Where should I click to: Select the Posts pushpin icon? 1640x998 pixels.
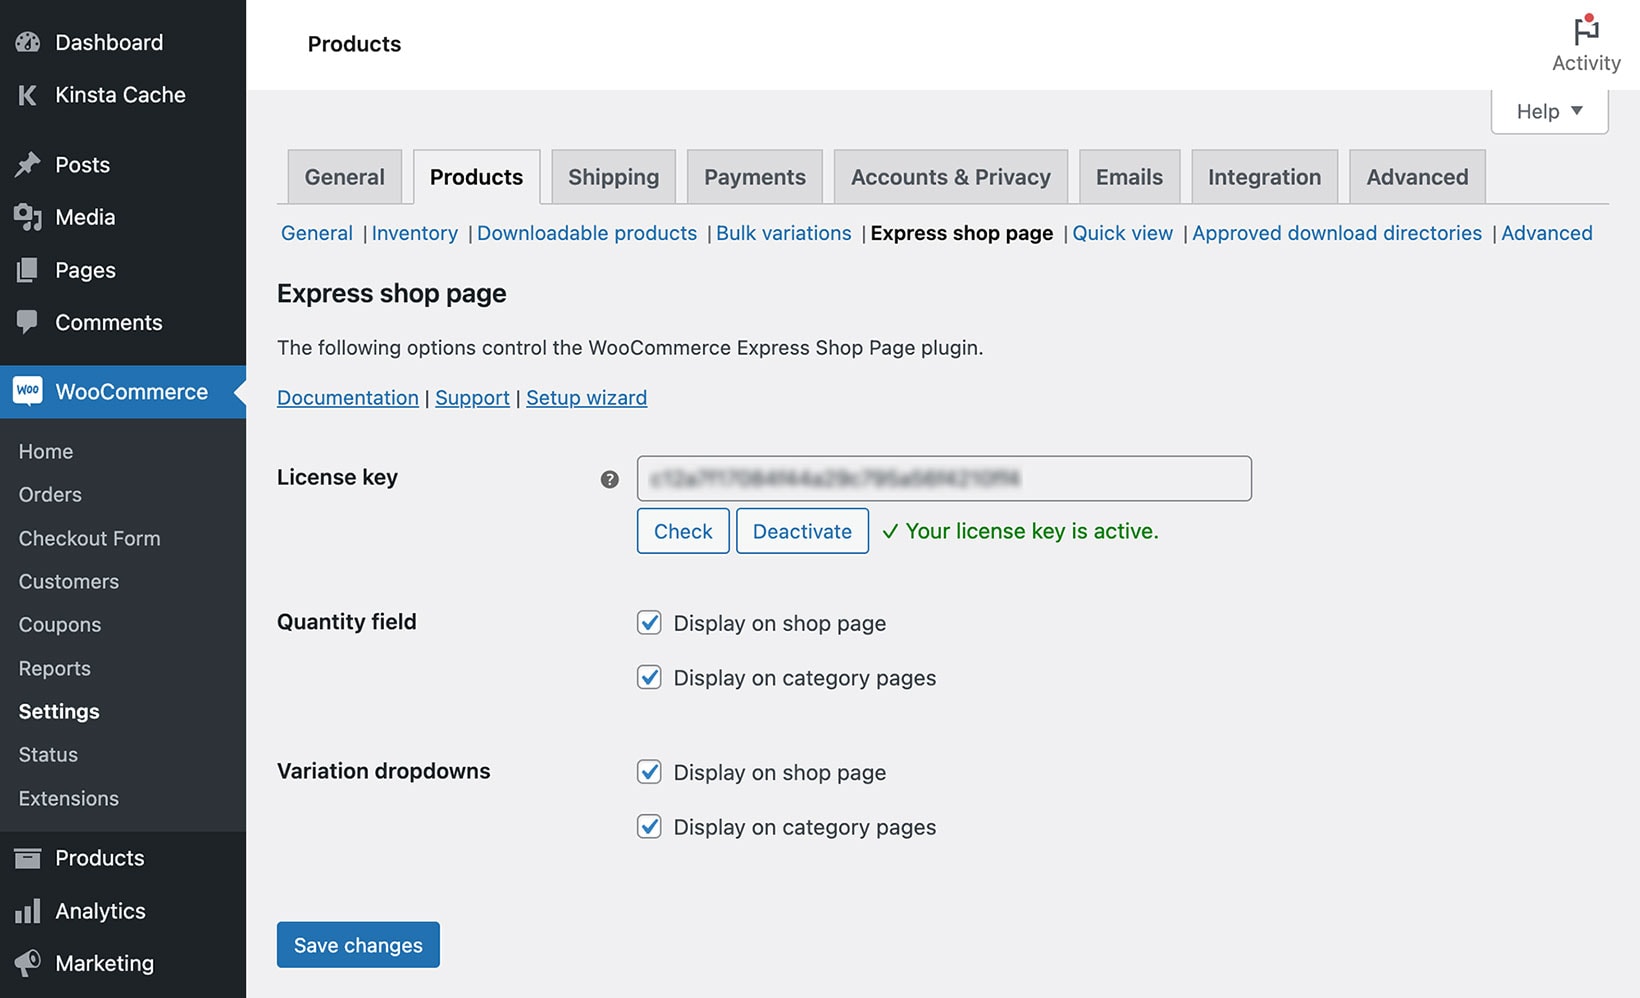click(x=28, y=164)
